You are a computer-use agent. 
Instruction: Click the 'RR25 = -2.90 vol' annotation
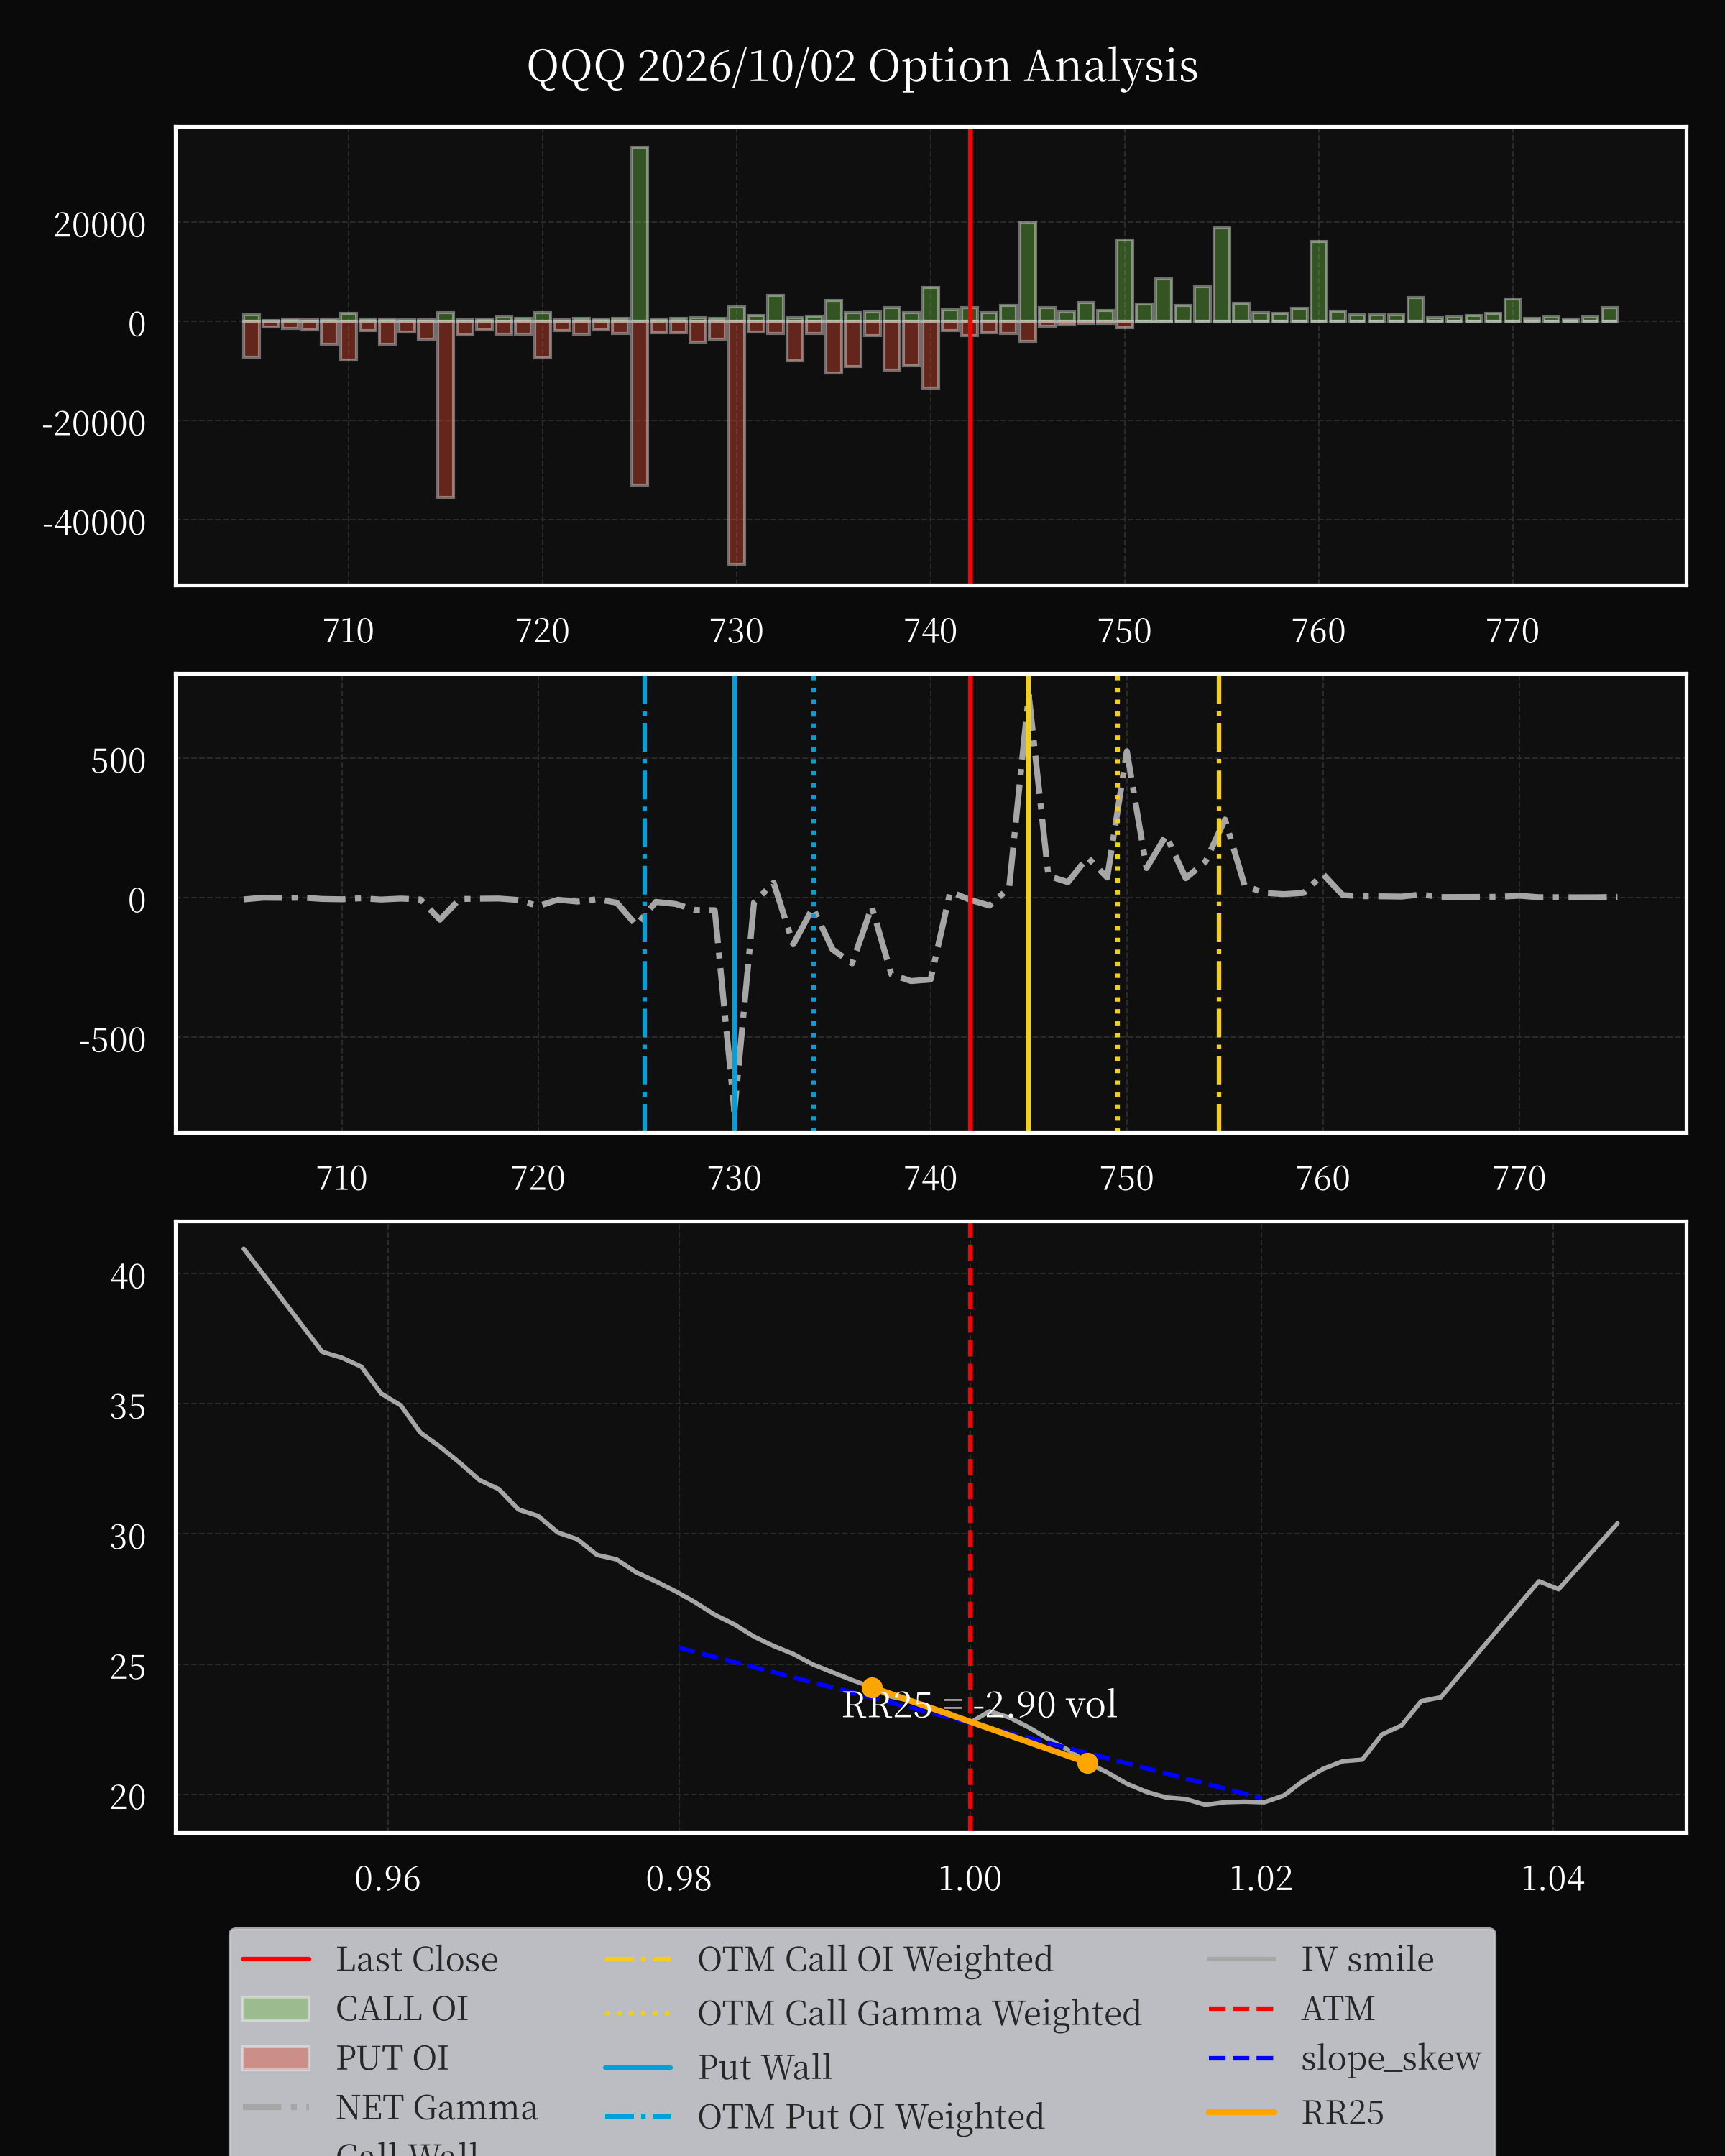point(979,1704)
